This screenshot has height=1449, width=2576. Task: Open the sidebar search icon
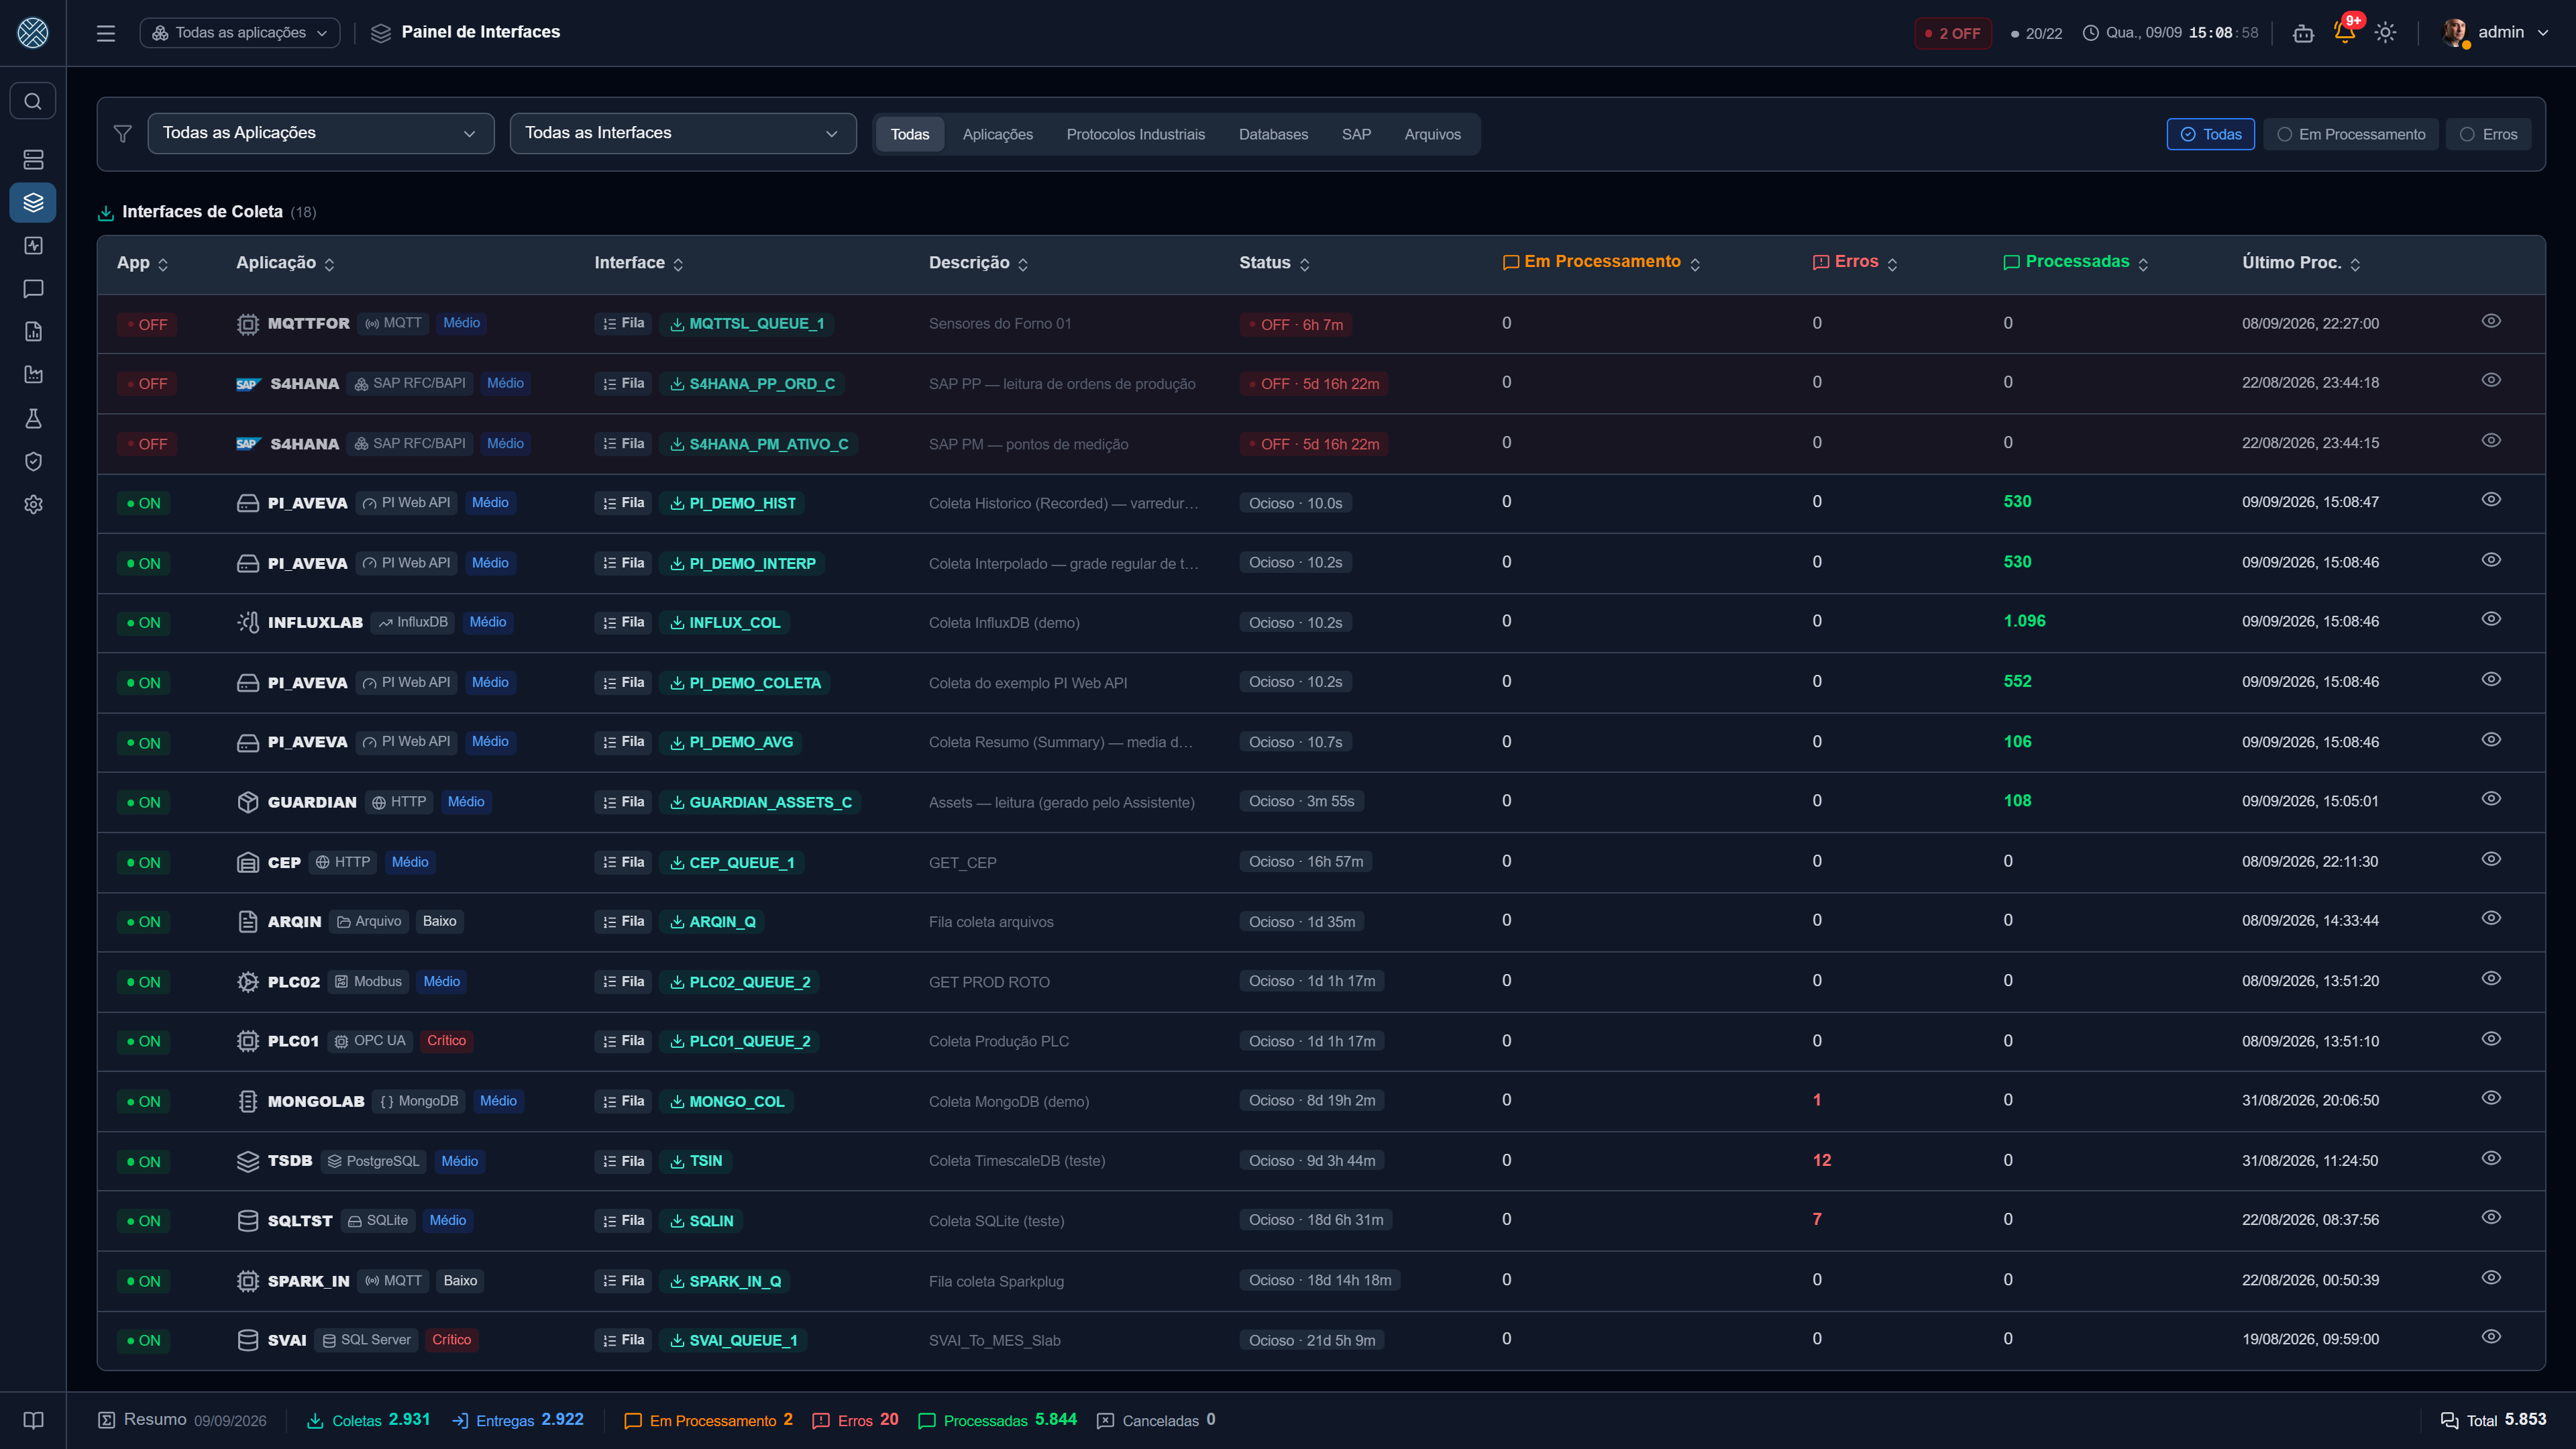[33, 101]
